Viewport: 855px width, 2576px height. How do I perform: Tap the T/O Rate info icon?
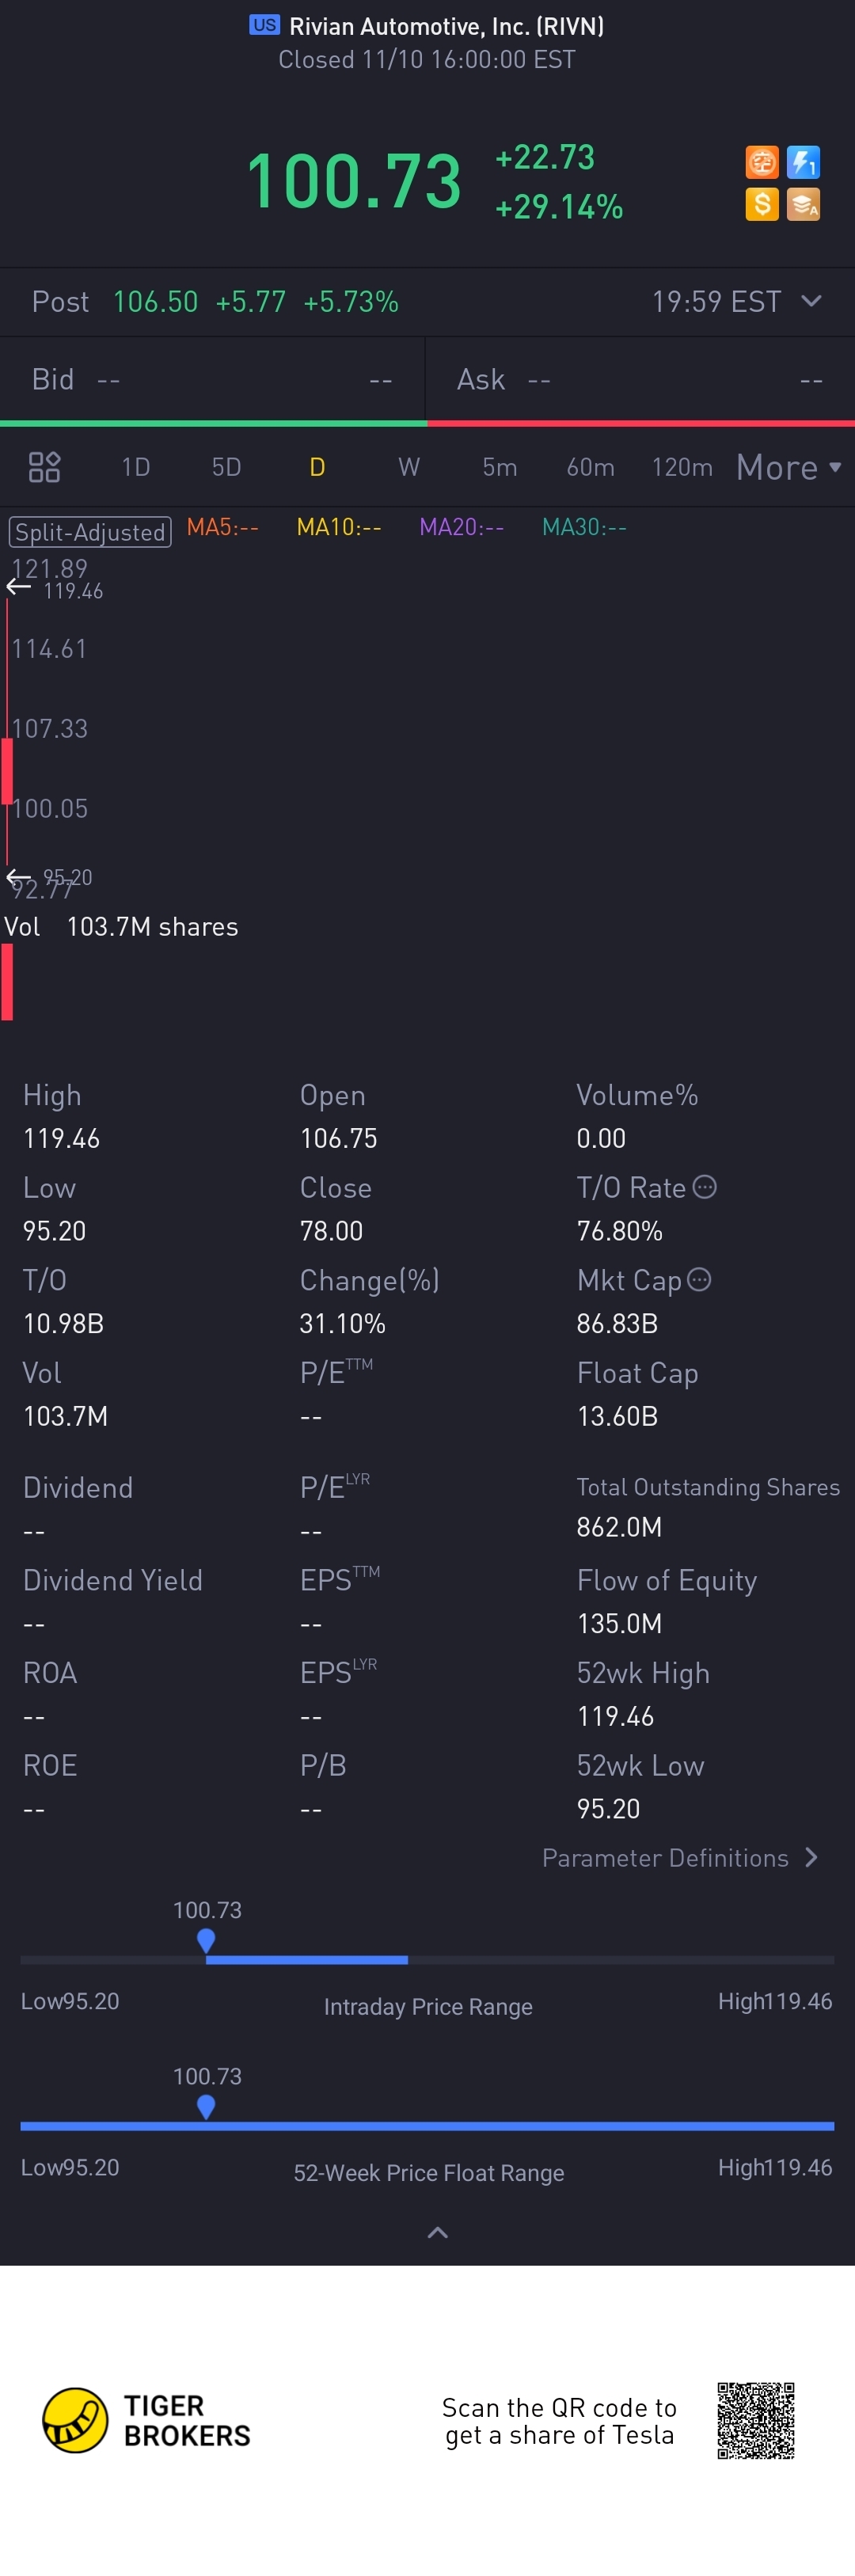[x=705, y=1187]
